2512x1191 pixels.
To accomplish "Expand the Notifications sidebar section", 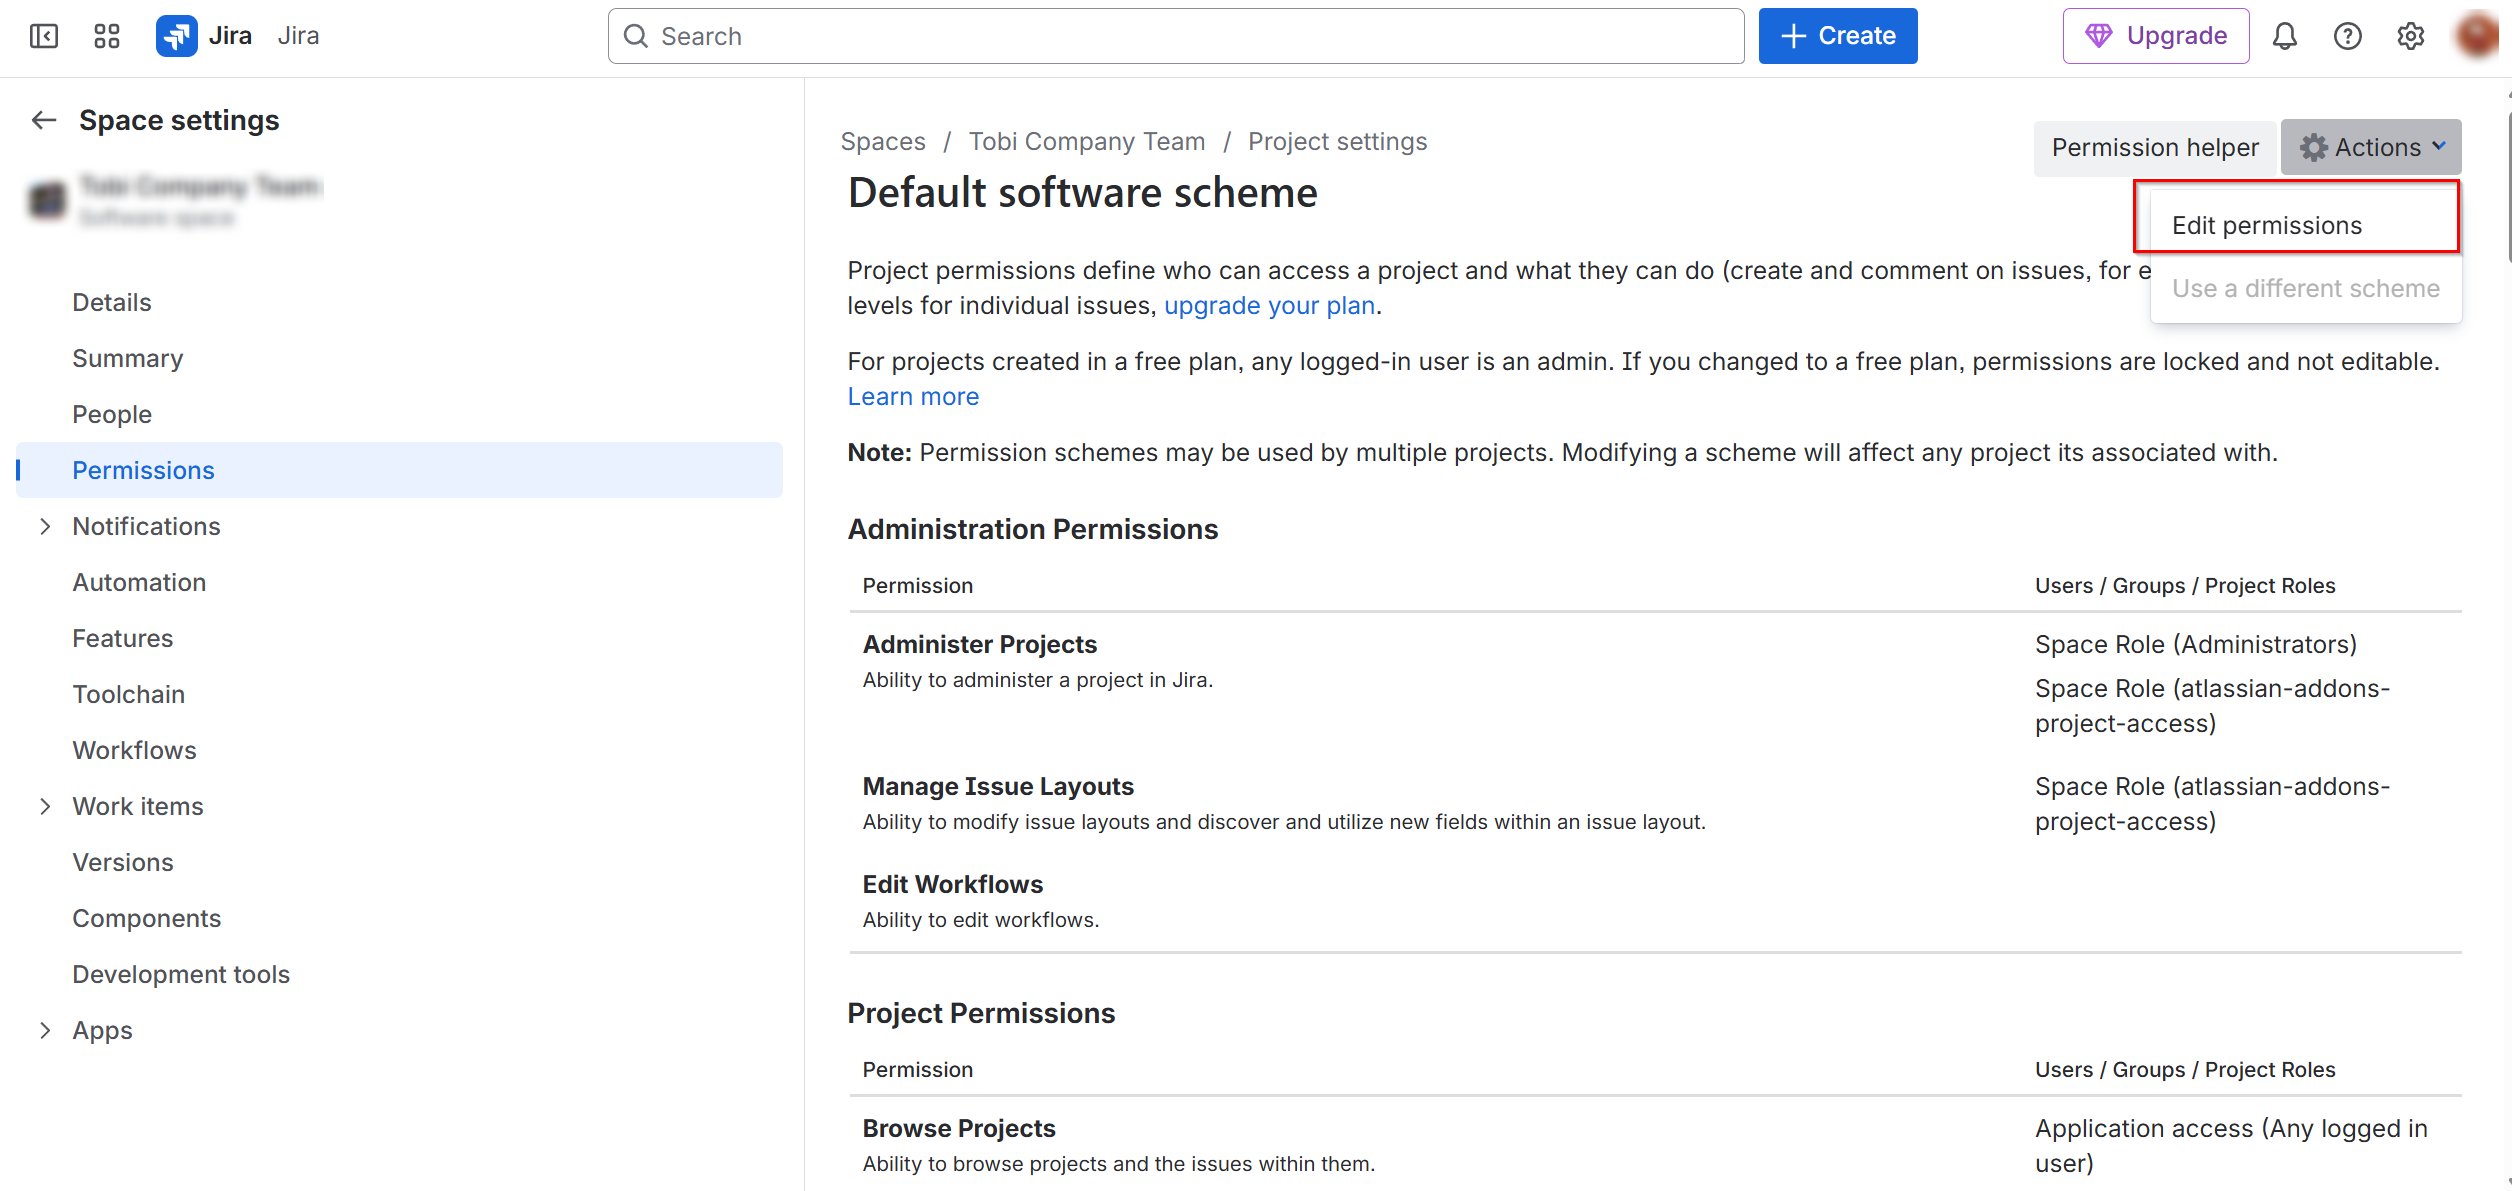I will 45,526.
